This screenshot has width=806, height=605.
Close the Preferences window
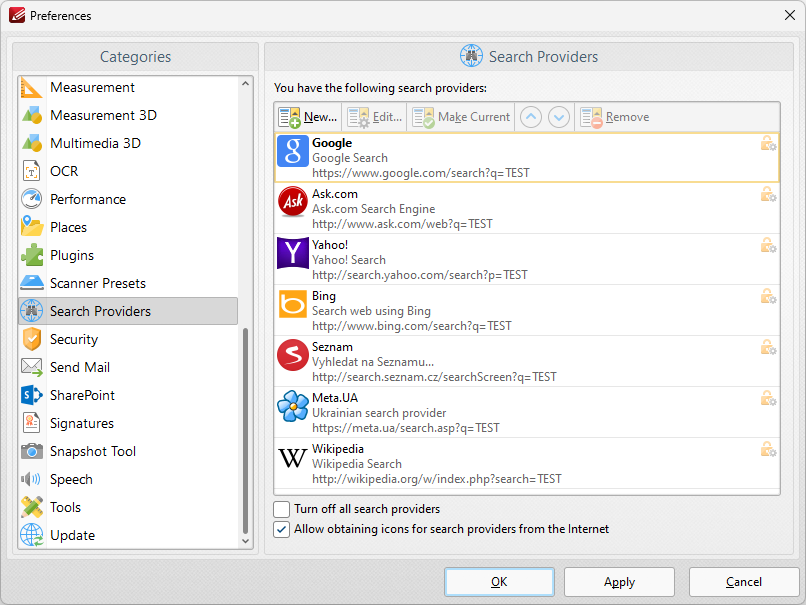(x=790, y=15)
